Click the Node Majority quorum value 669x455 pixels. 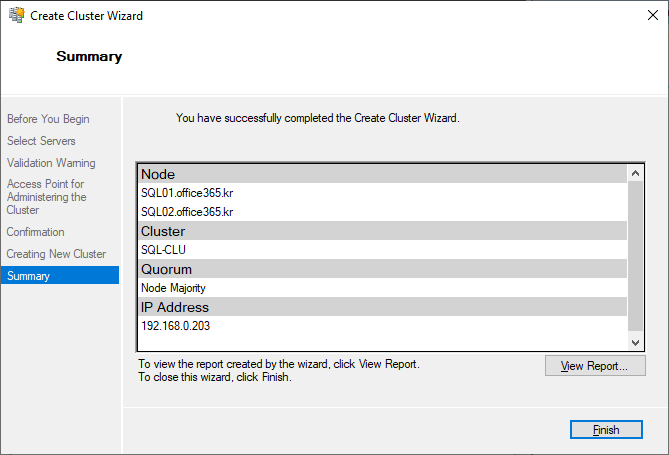coord(383,288)
